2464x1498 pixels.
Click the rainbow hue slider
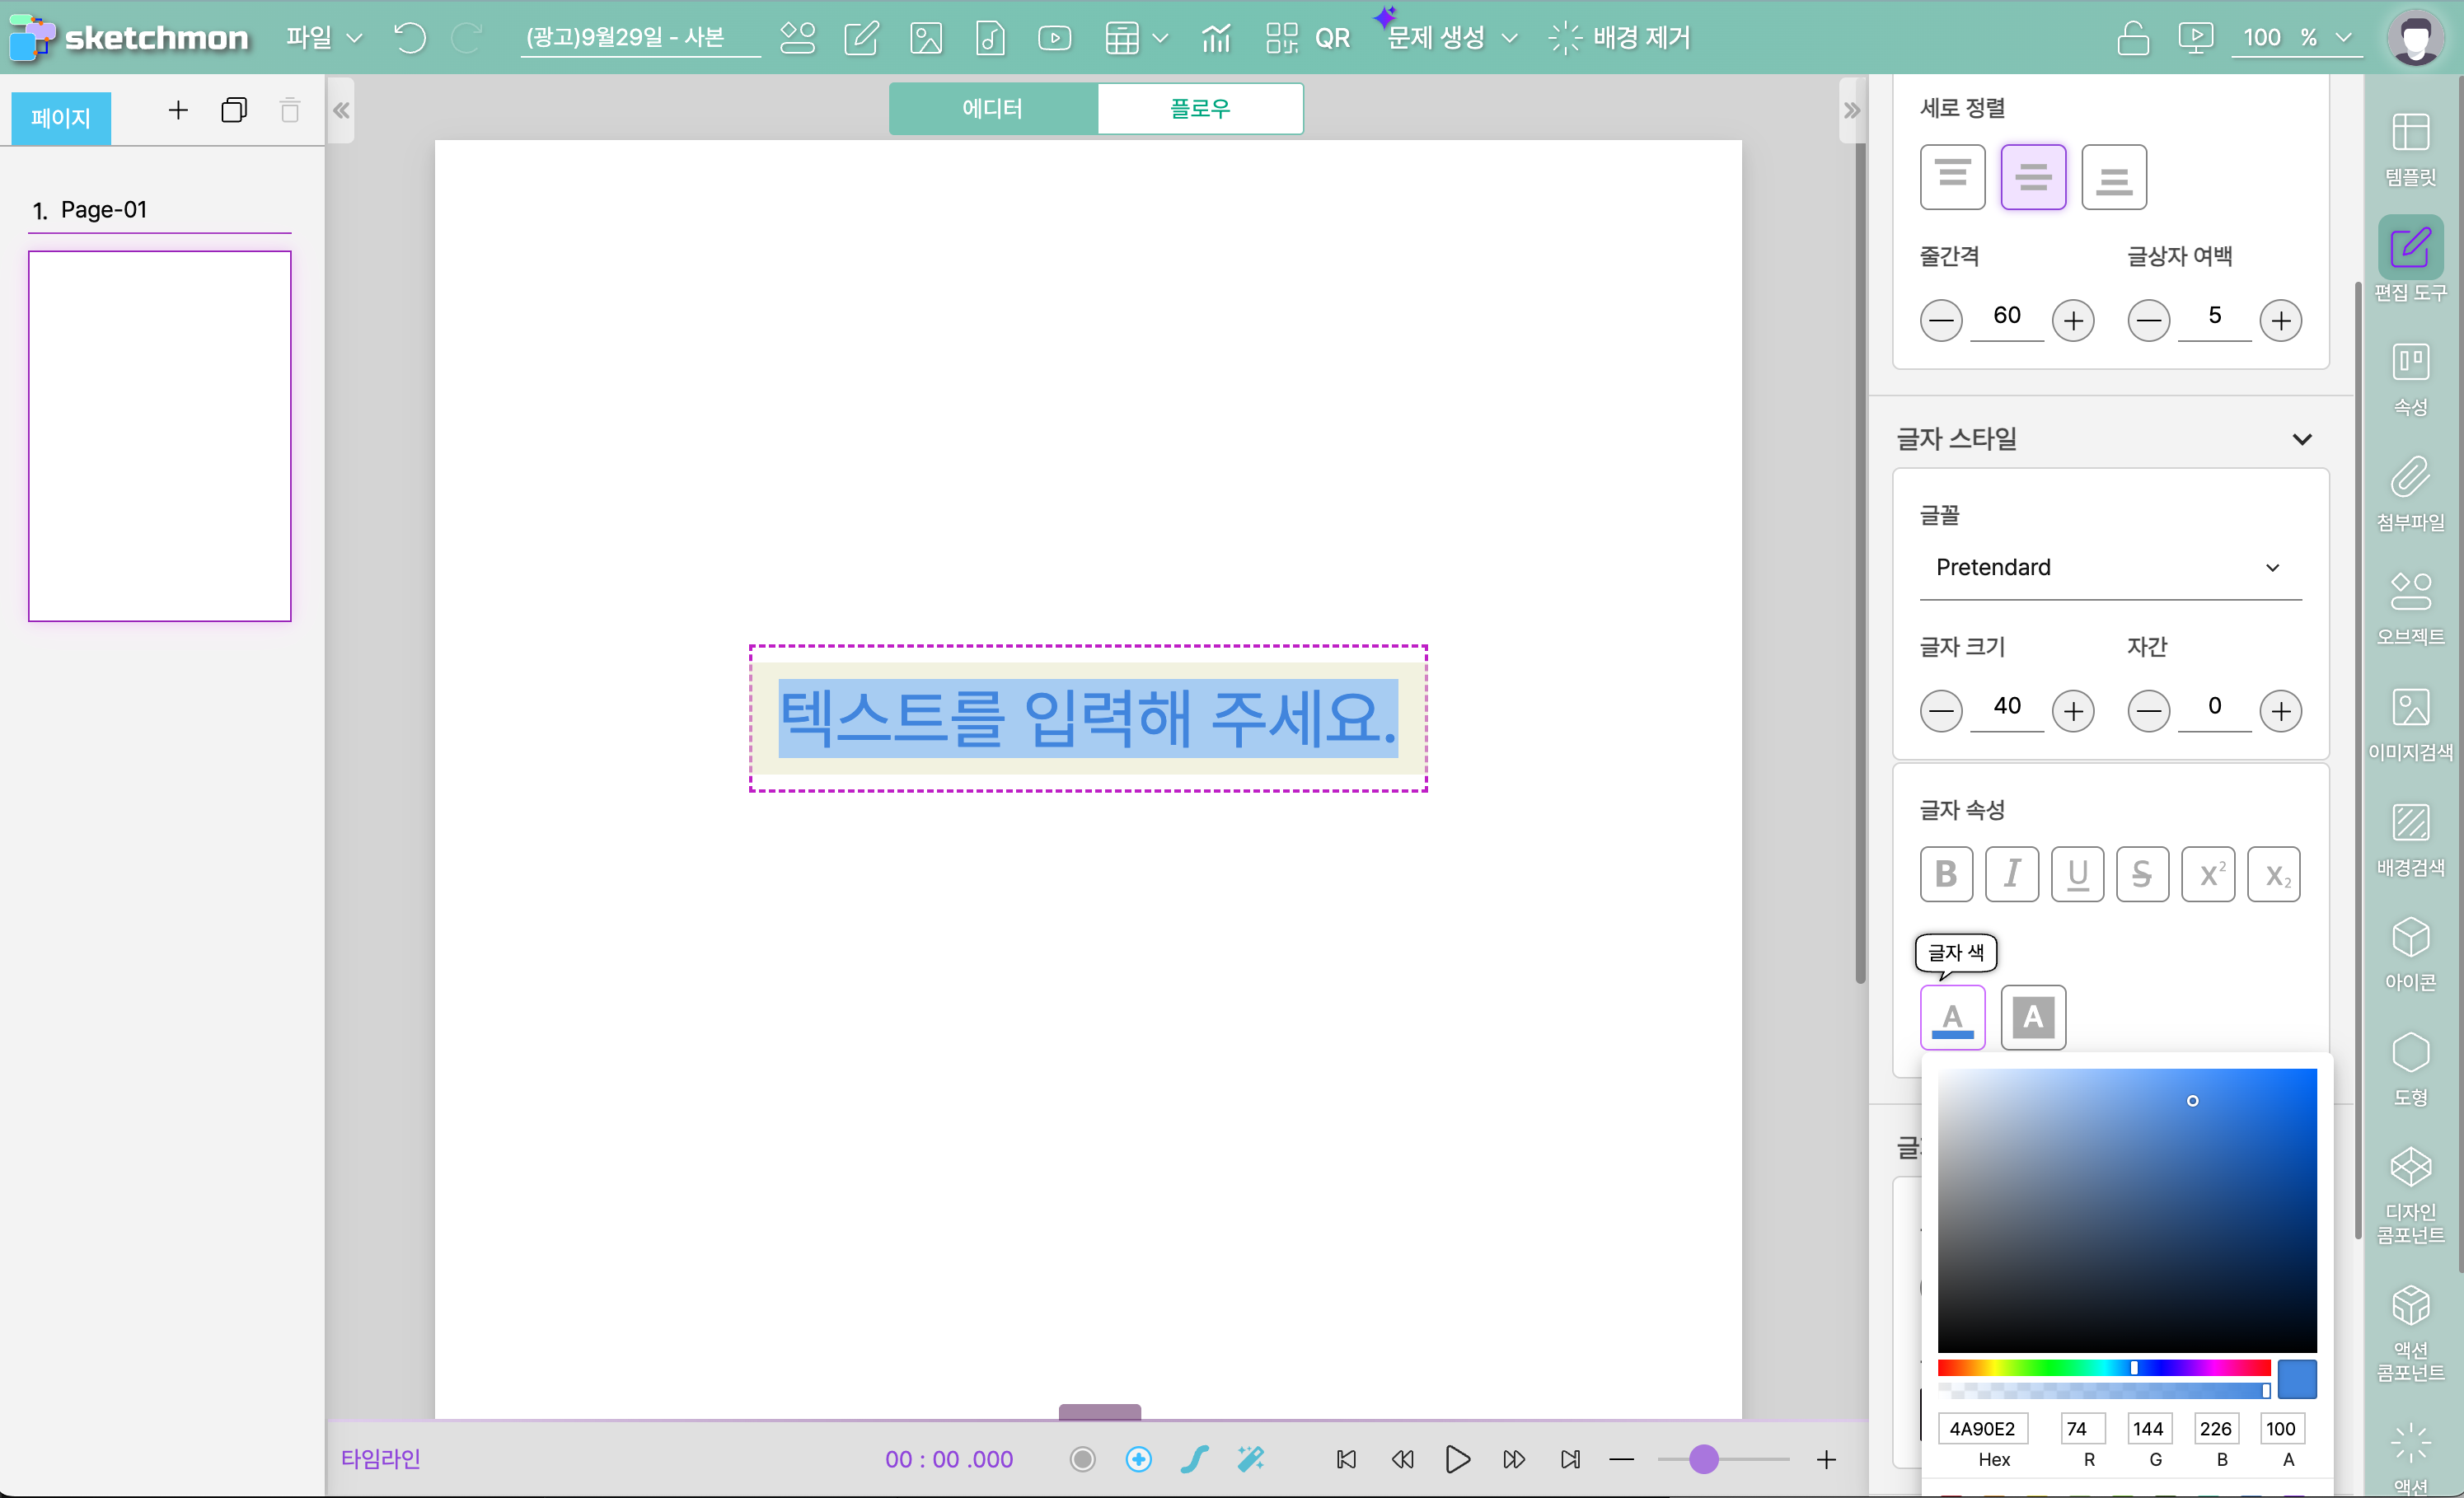point(2103,1367)
